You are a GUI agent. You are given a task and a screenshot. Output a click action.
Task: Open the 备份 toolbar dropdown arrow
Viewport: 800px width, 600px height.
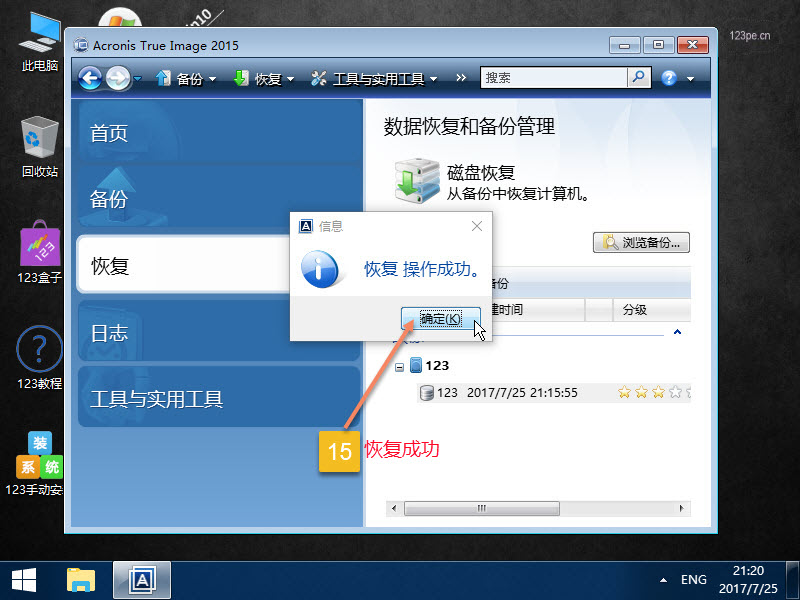(213, 77)
